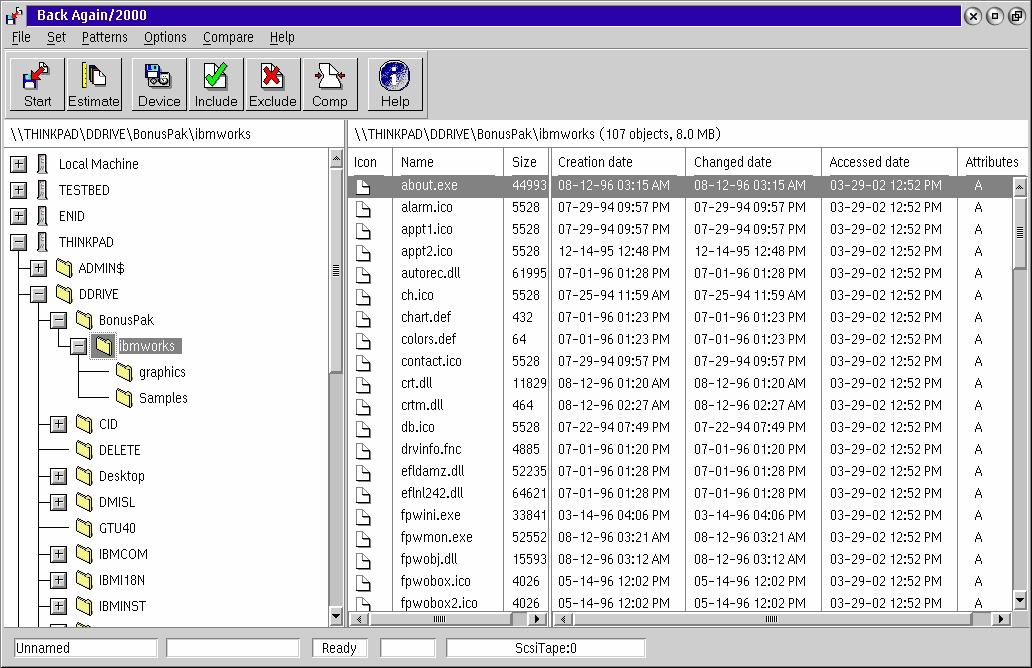Collapse the BonusPak folder node
This screenshot has height=668, width=1032.
coord(59,320)
